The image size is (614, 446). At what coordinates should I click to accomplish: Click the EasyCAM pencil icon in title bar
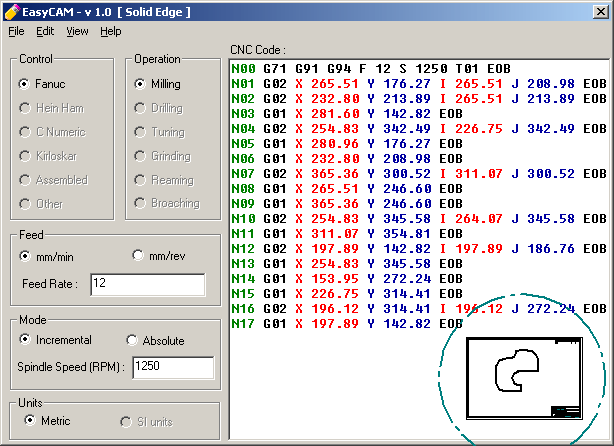coord(11,12)
